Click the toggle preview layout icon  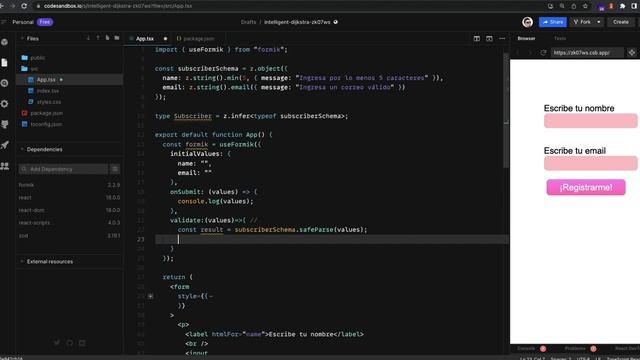(x=489, y=38)
